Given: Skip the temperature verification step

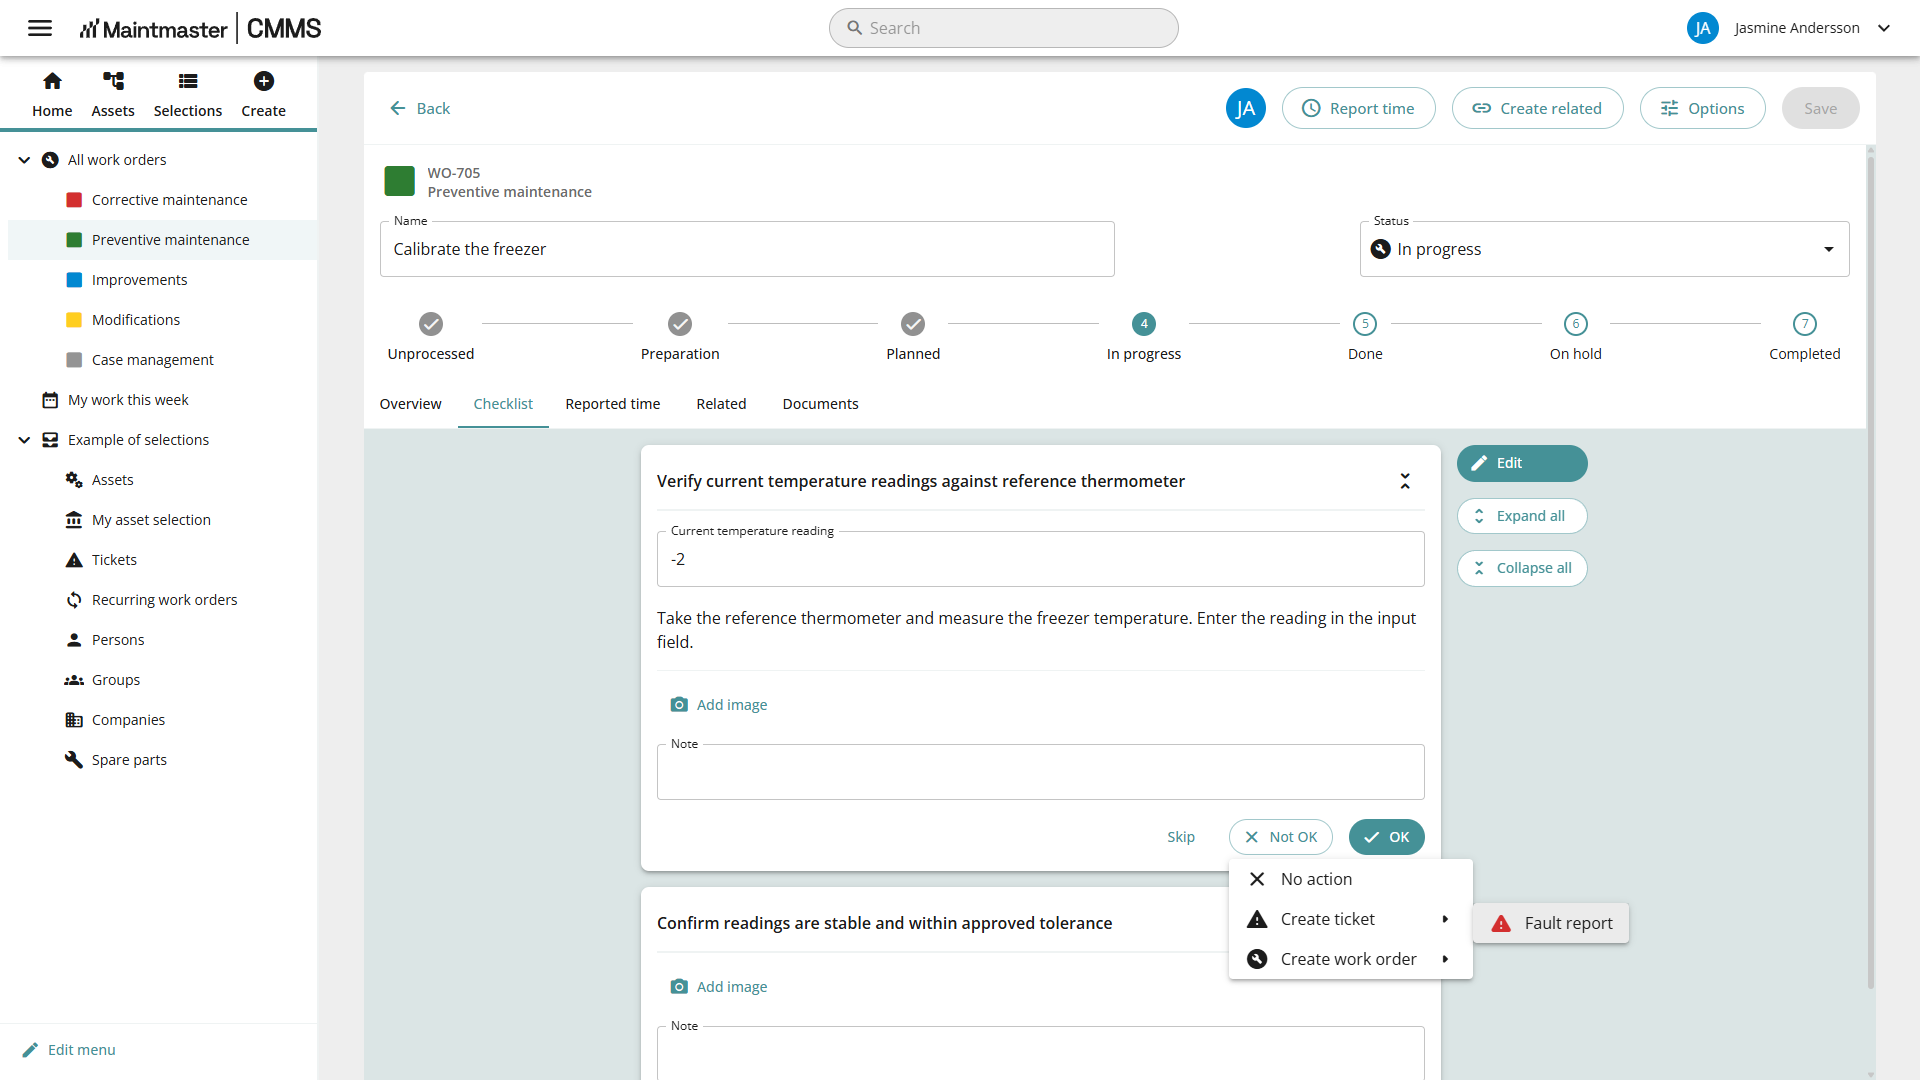Looking at the screenshot, I should (x=1180, y=837).
